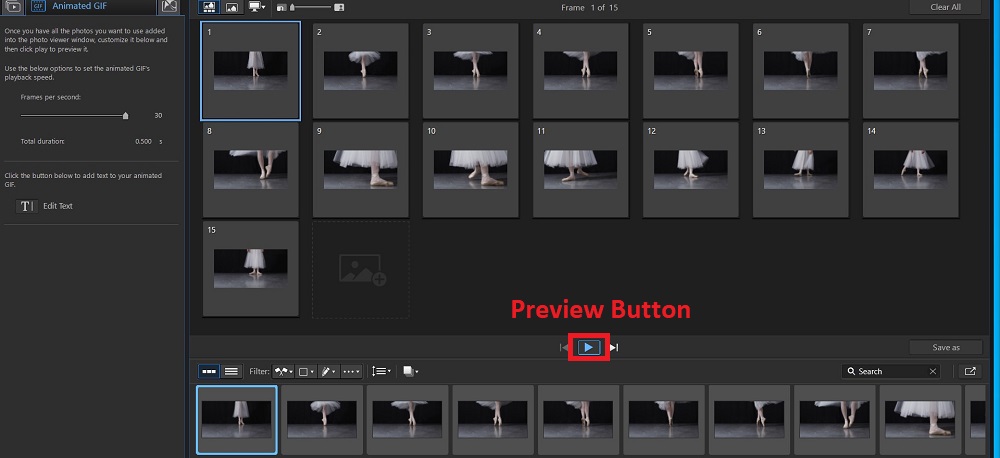Click the total duration value 0.500
This screenshot has width=1000, height=458.
pyautogui.click(x=143, y=142)
